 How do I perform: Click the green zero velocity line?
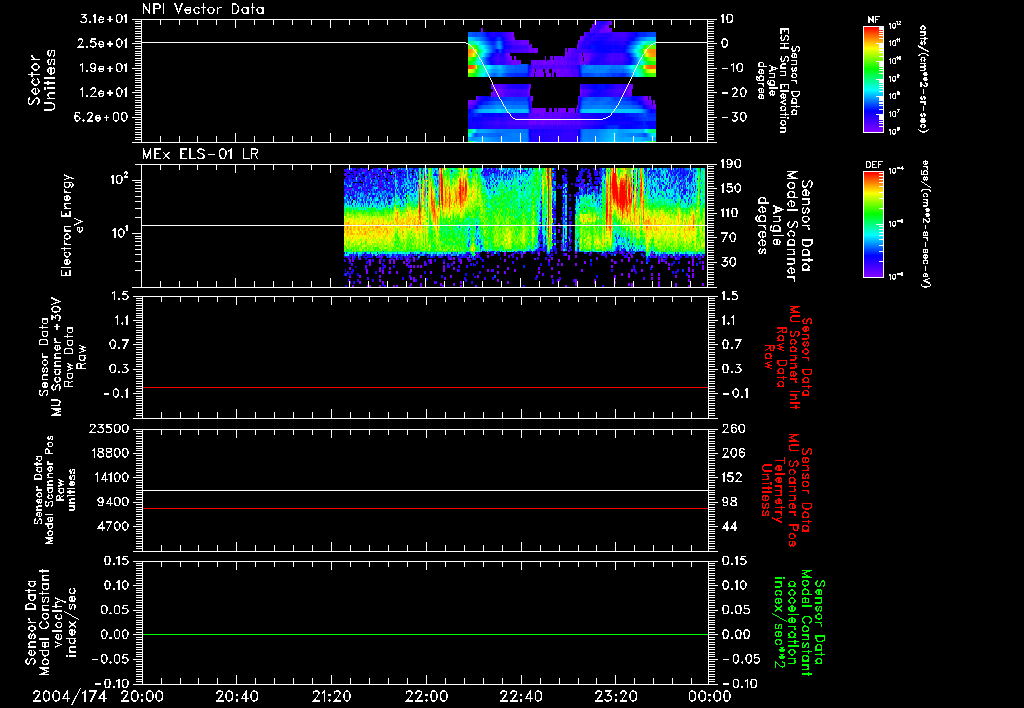425,634
